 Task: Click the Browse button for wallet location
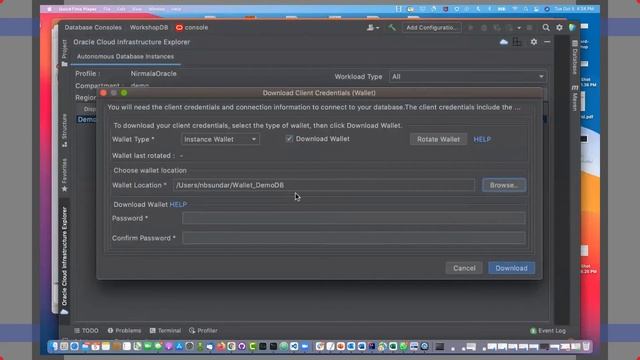point(504,185)
